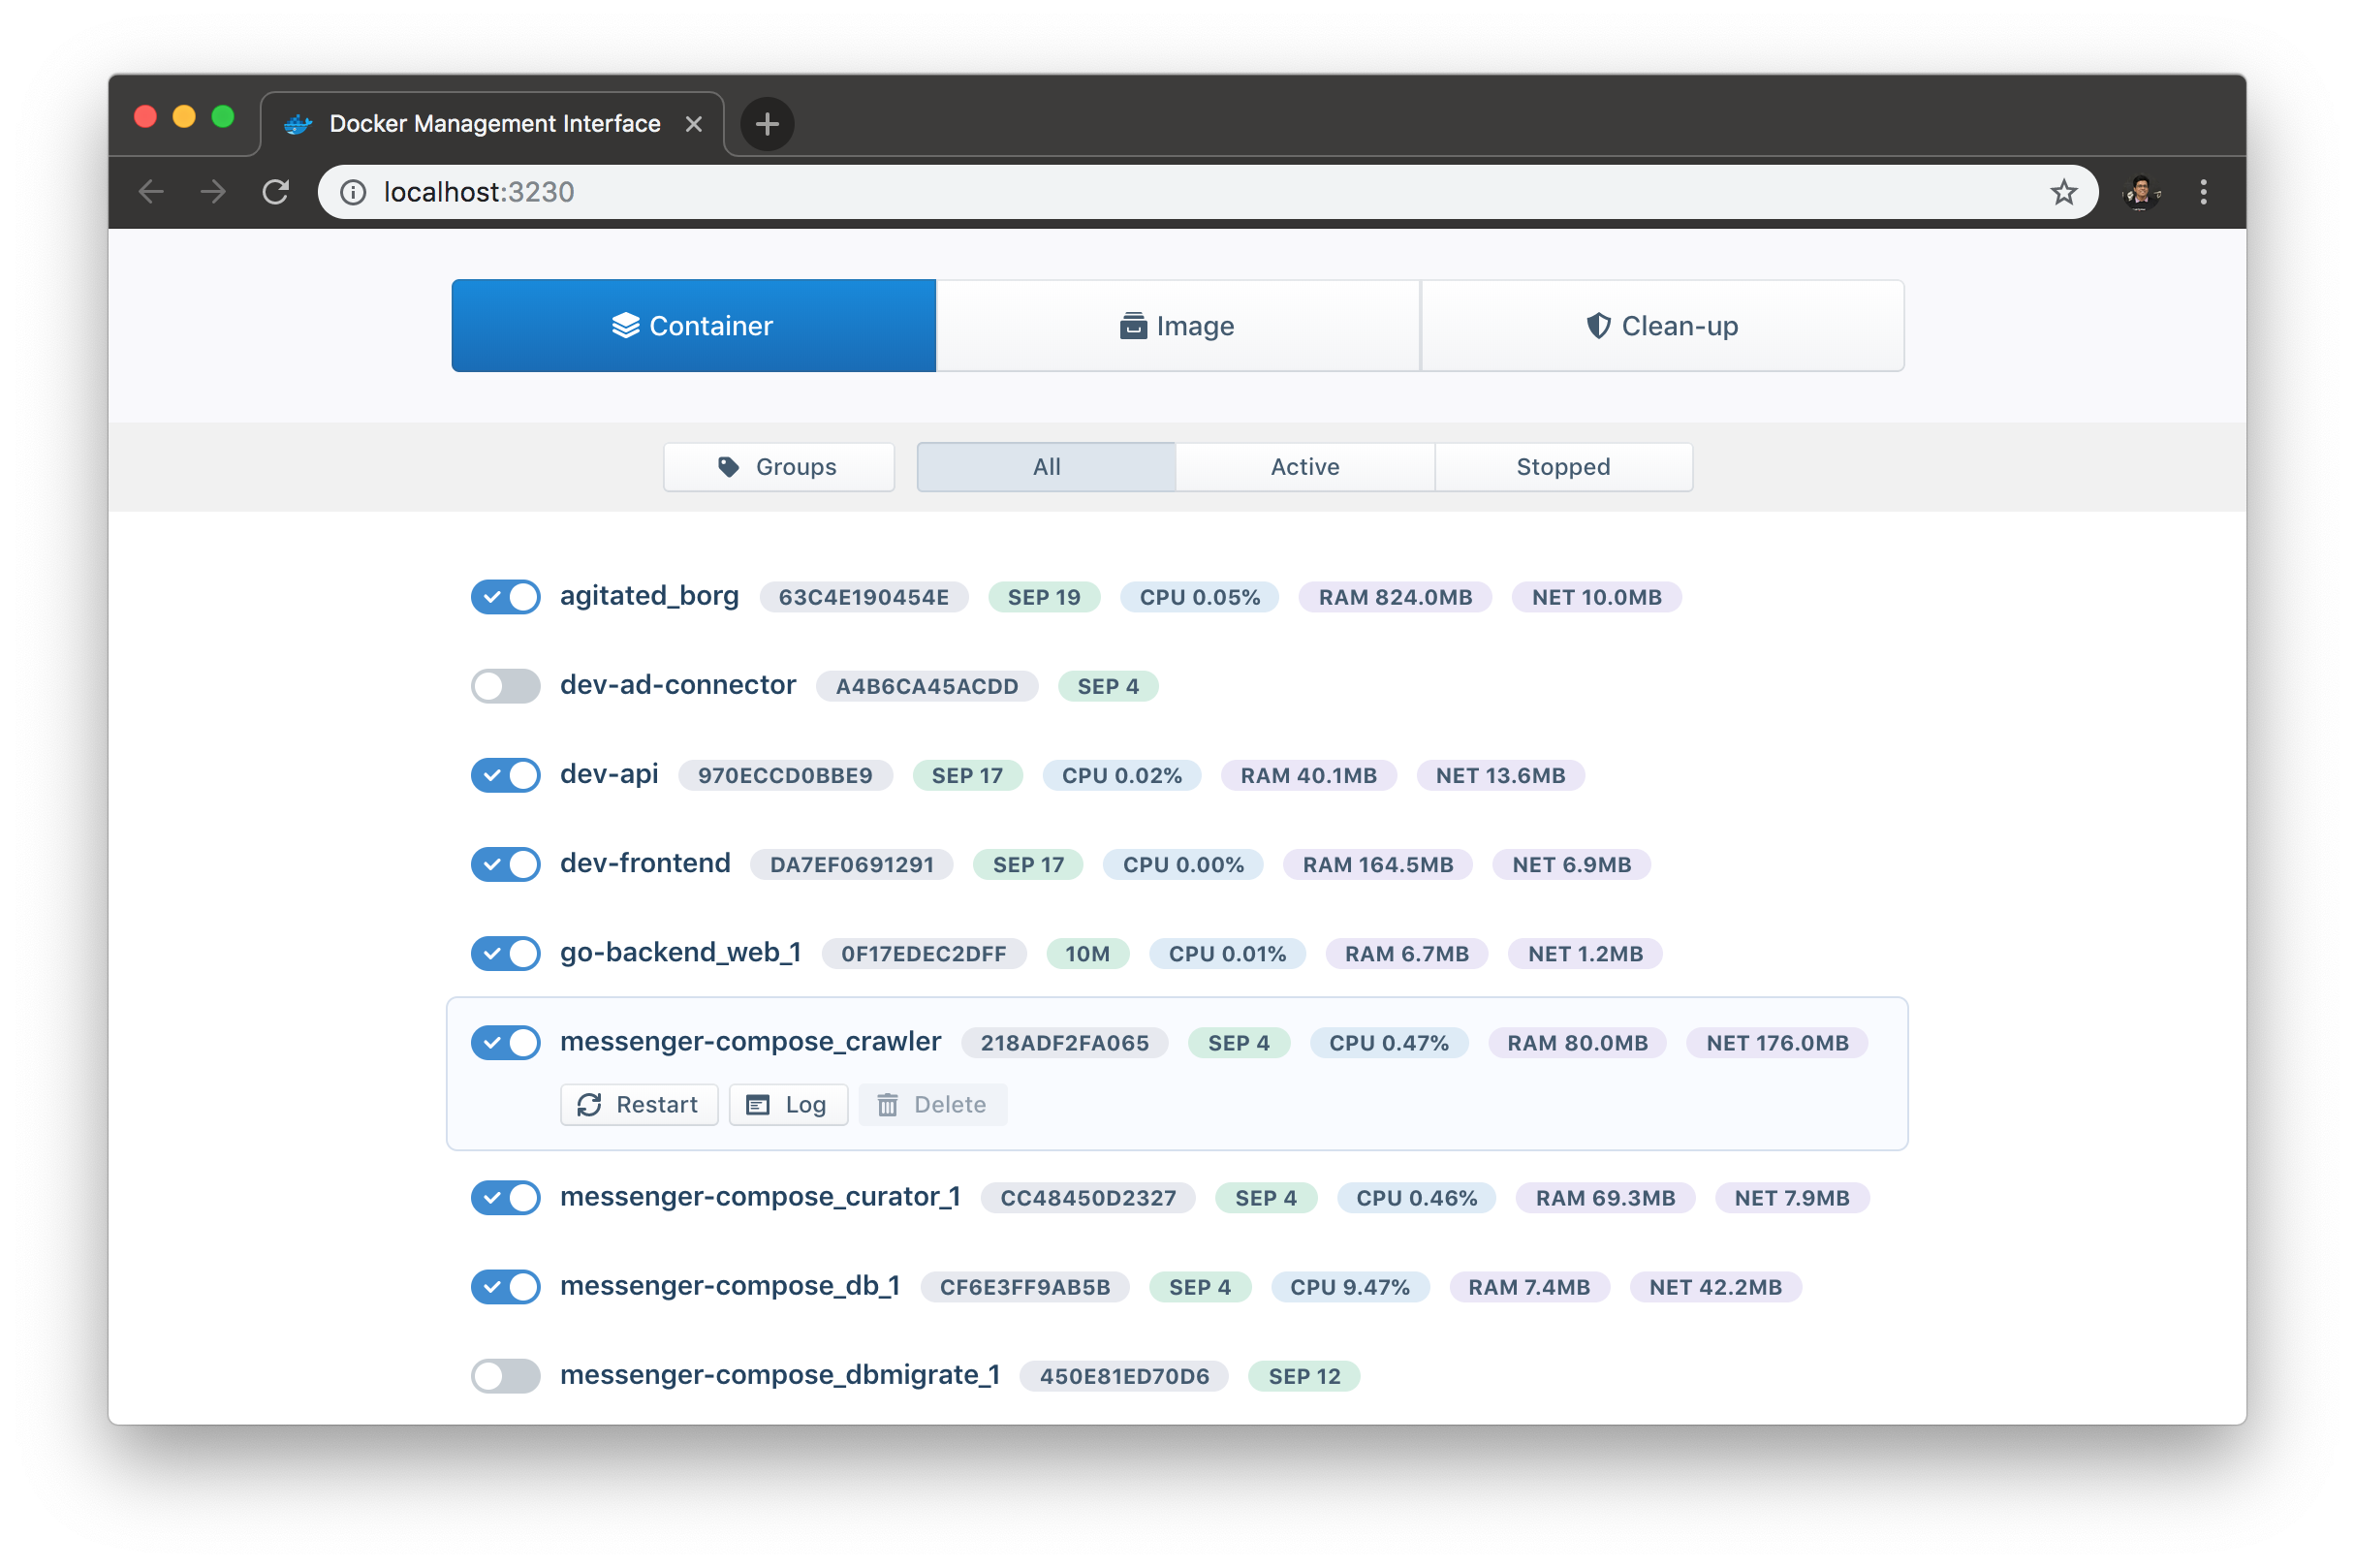Click the Image tab archive icon

1132,326
